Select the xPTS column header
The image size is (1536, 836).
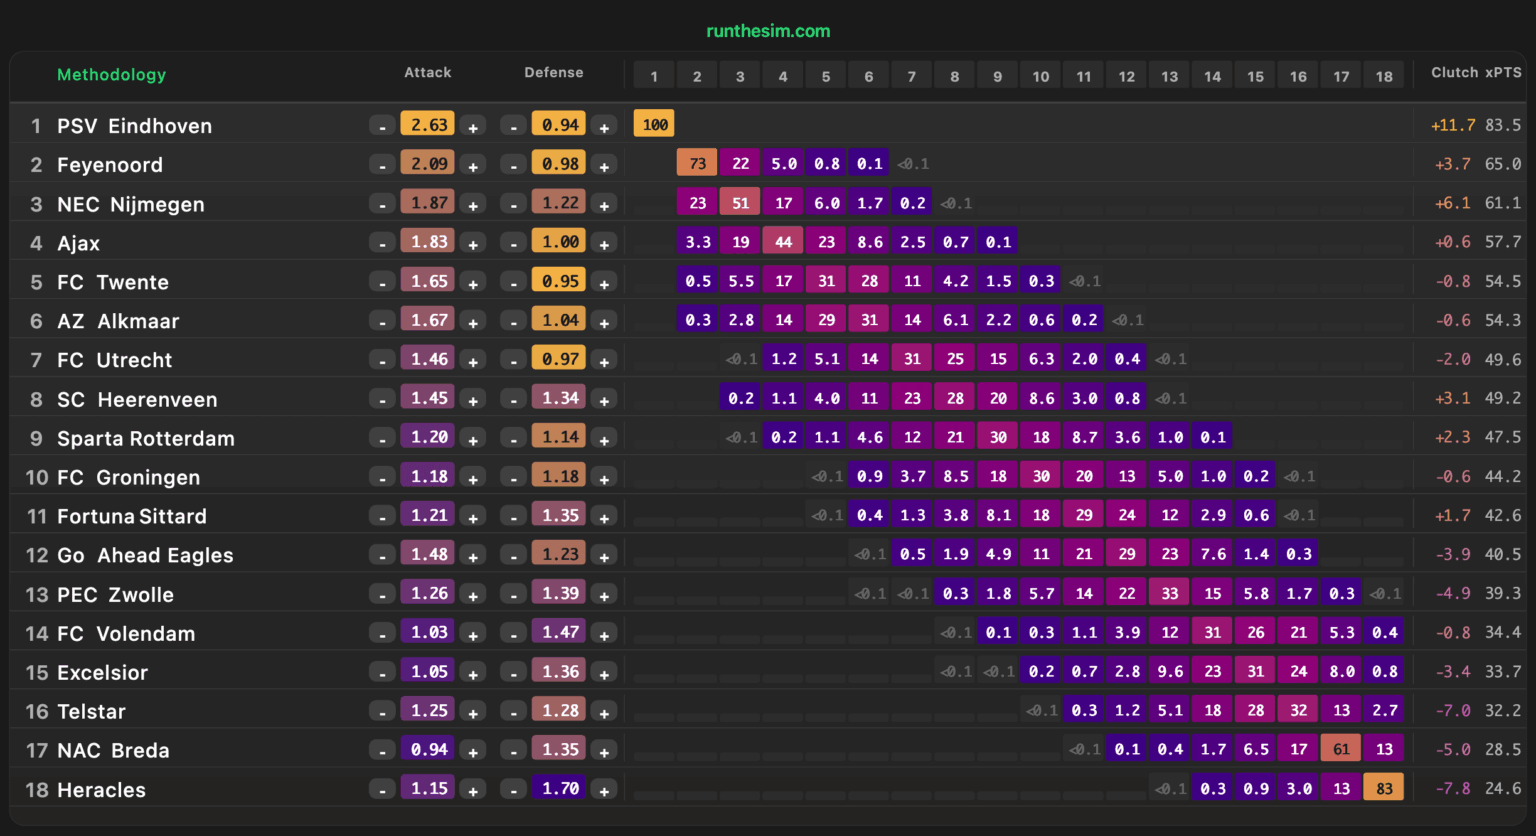[1503, 73]
